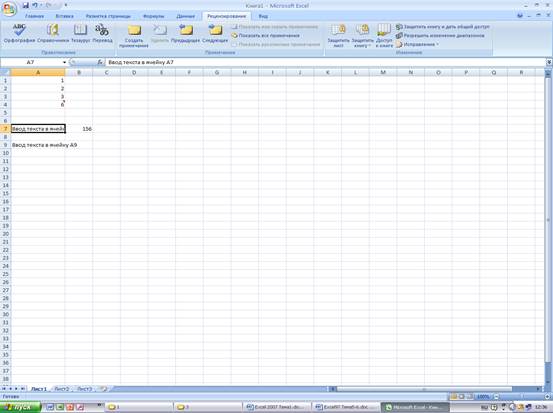
Task: Open taskbar item Excel 2007 Тема1 document
Action: click(277, 407)
